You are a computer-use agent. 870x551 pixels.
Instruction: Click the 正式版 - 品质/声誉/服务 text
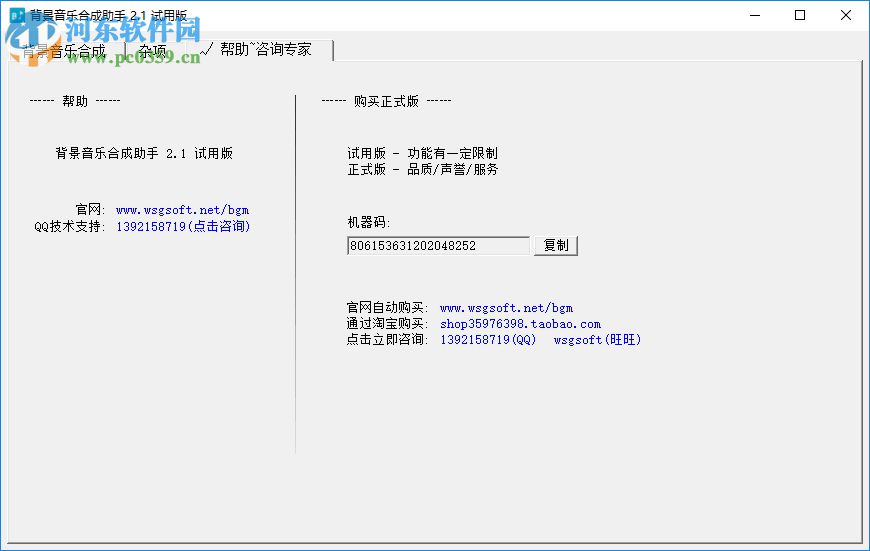[422, 169]
